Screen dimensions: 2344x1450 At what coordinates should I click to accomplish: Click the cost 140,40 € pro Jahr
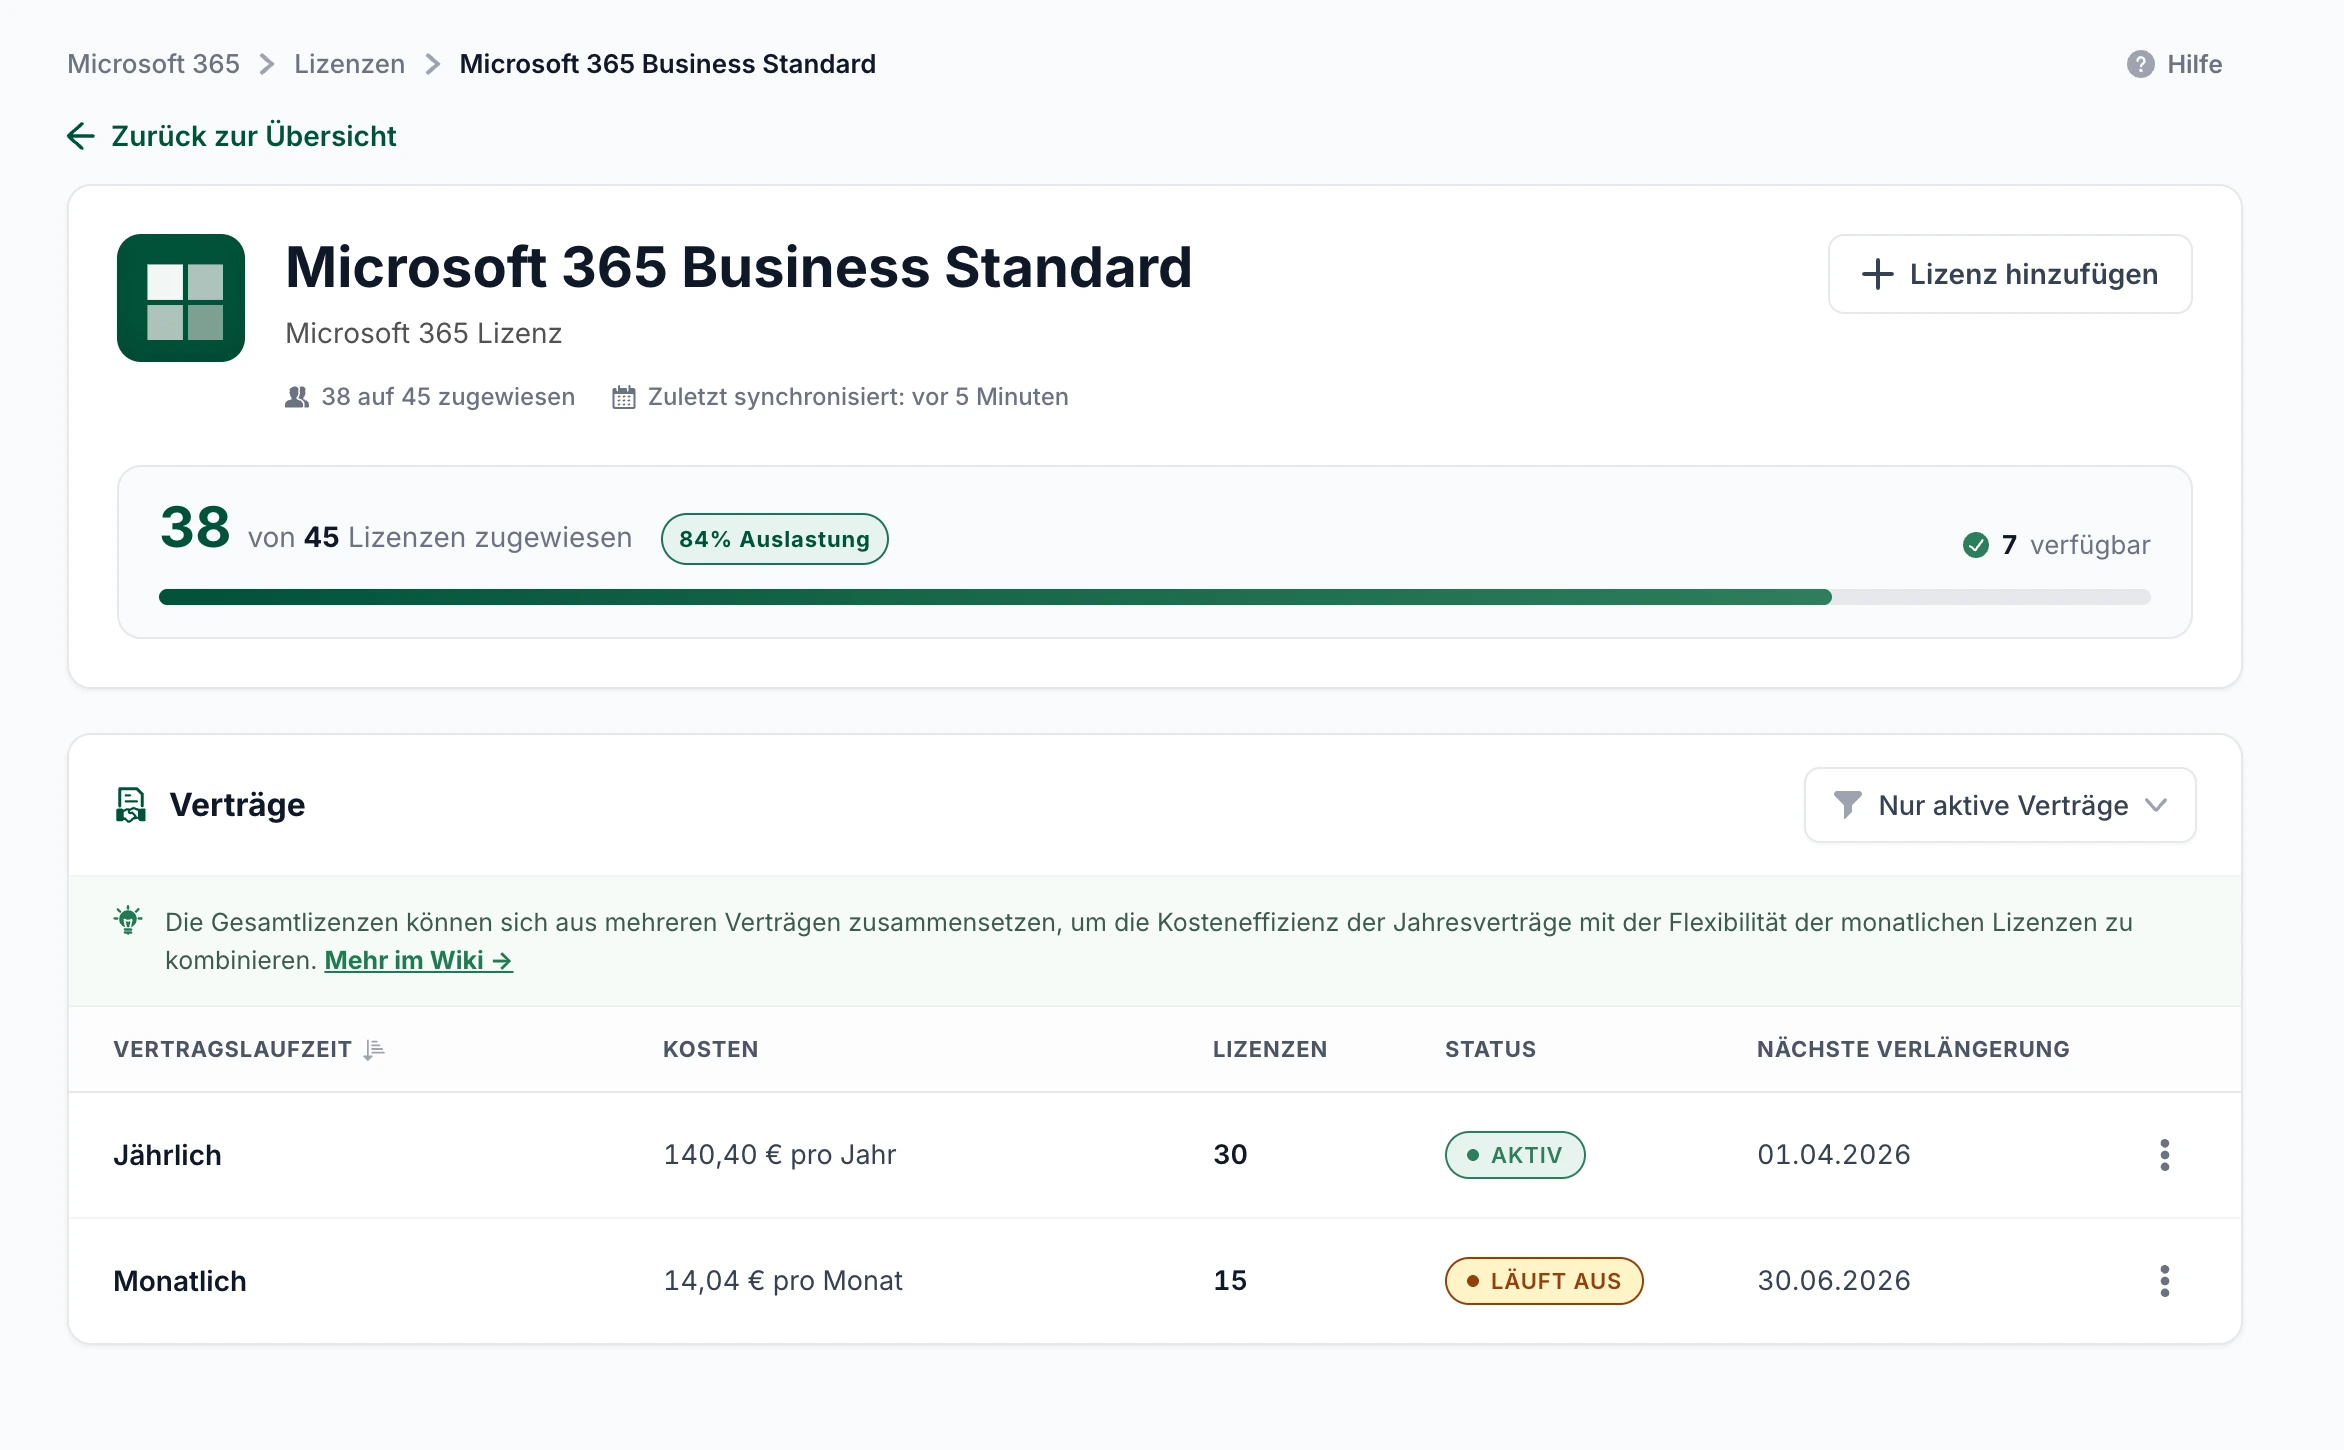tap(780, 1155)
